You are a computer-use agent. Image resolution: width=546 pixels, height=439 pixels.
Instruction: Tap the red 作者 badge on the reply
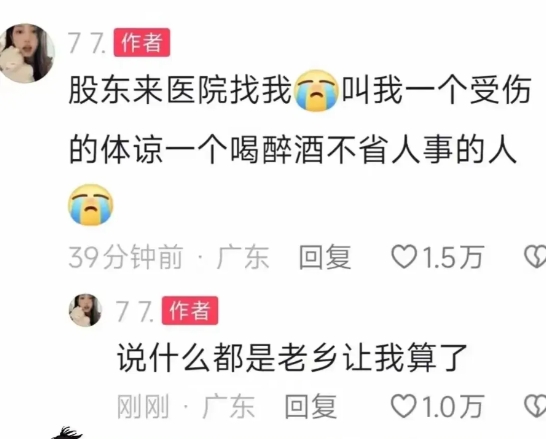click(190, 311)
